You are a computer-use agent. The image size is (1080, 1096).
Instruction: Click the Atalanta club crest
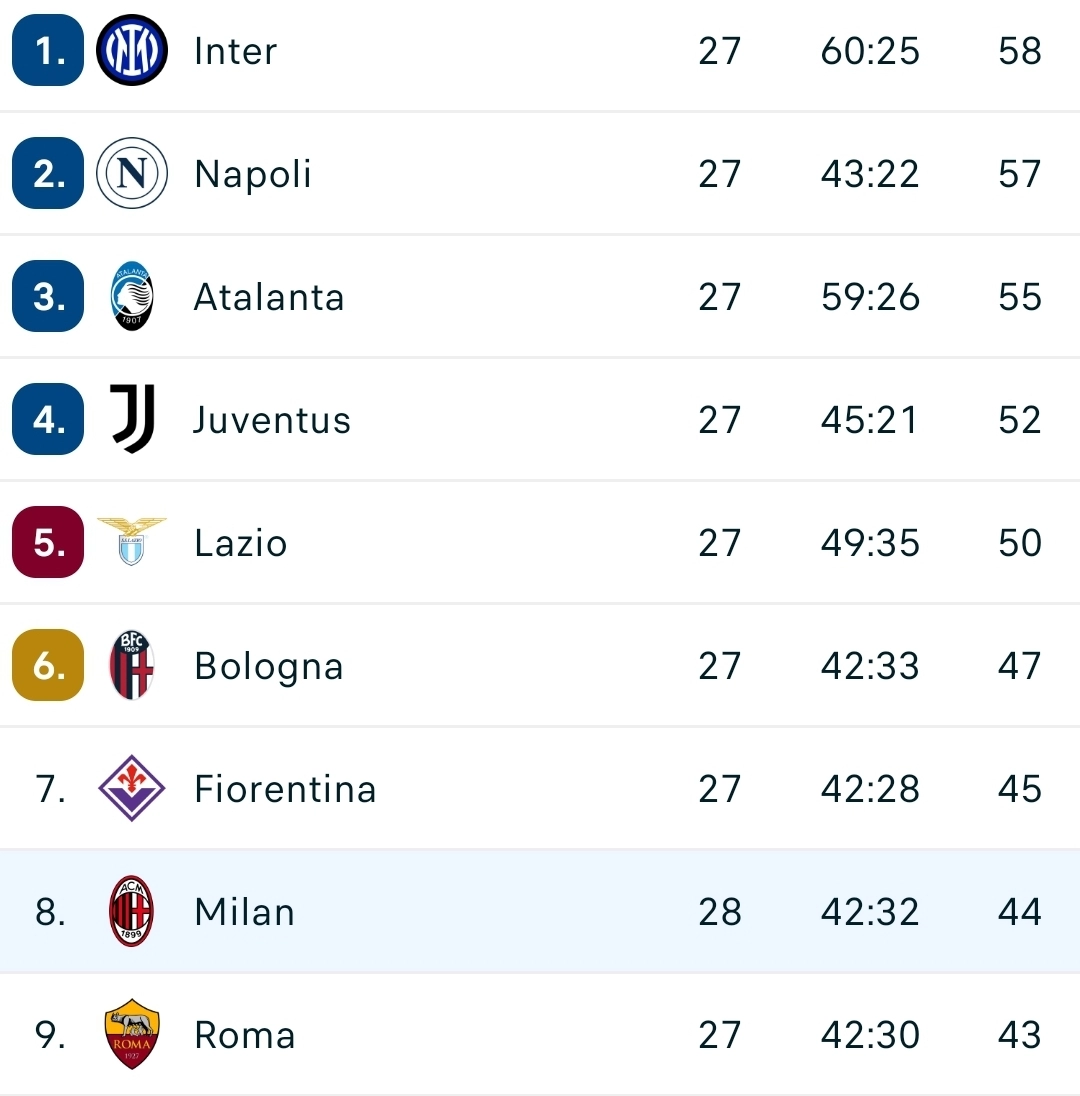[131, 296]
